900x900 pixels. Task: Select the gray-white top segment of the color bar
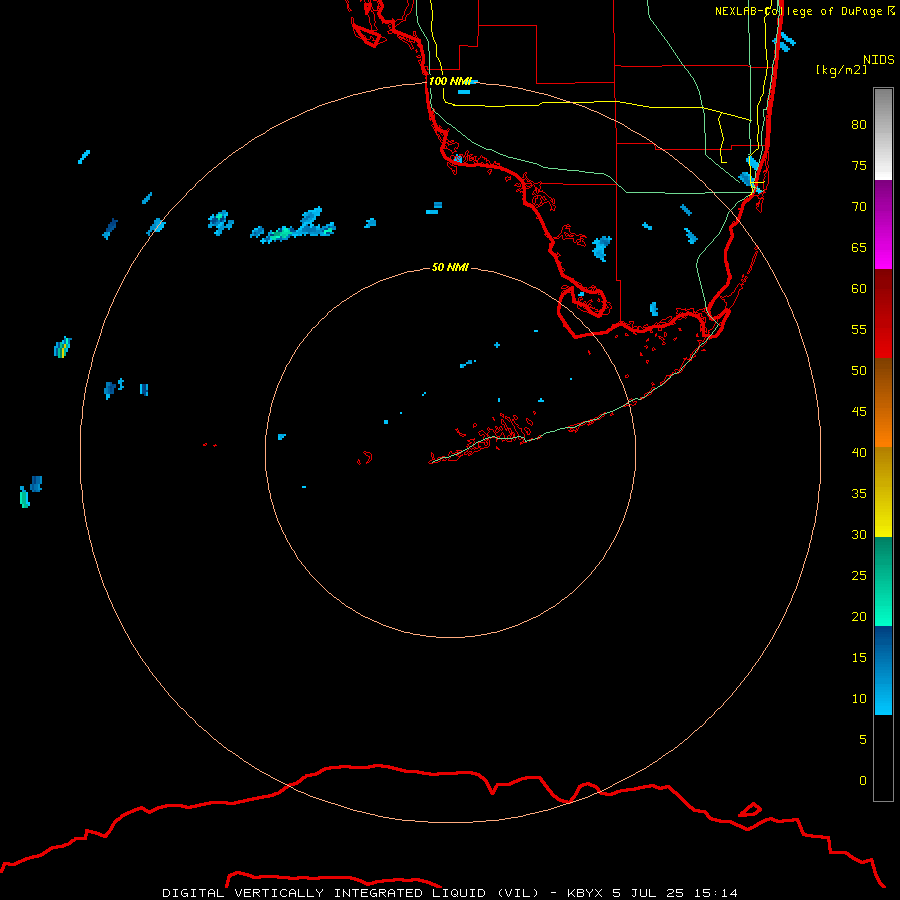point(883,135)
